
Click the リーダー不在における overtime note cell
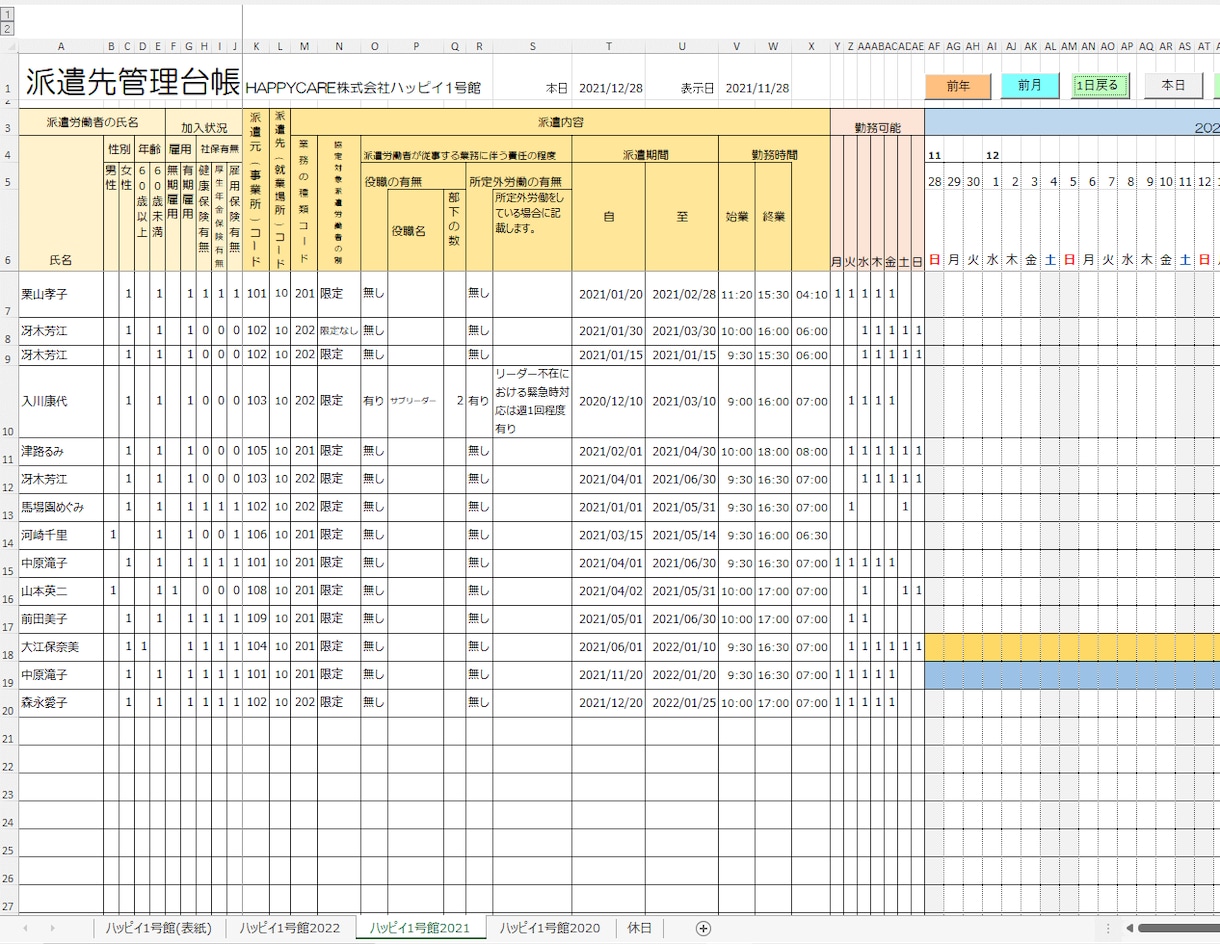(532, 401)
